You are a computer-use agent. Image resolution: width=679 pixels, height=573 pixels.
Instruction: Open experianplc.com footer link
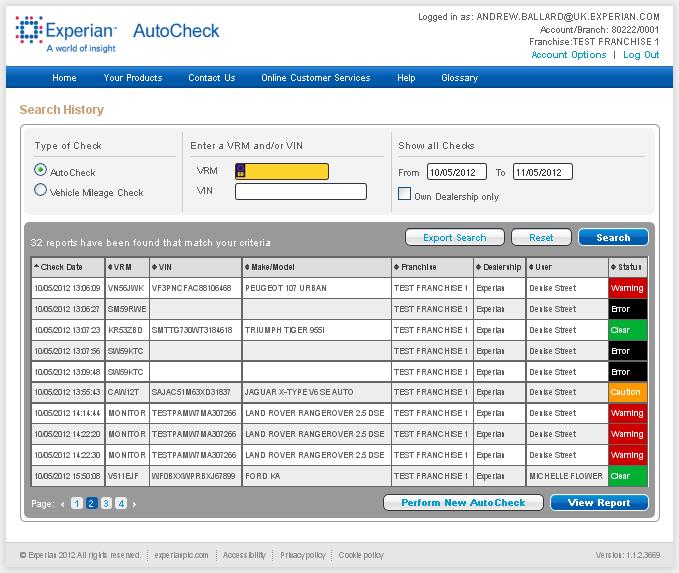coord(181,555)
